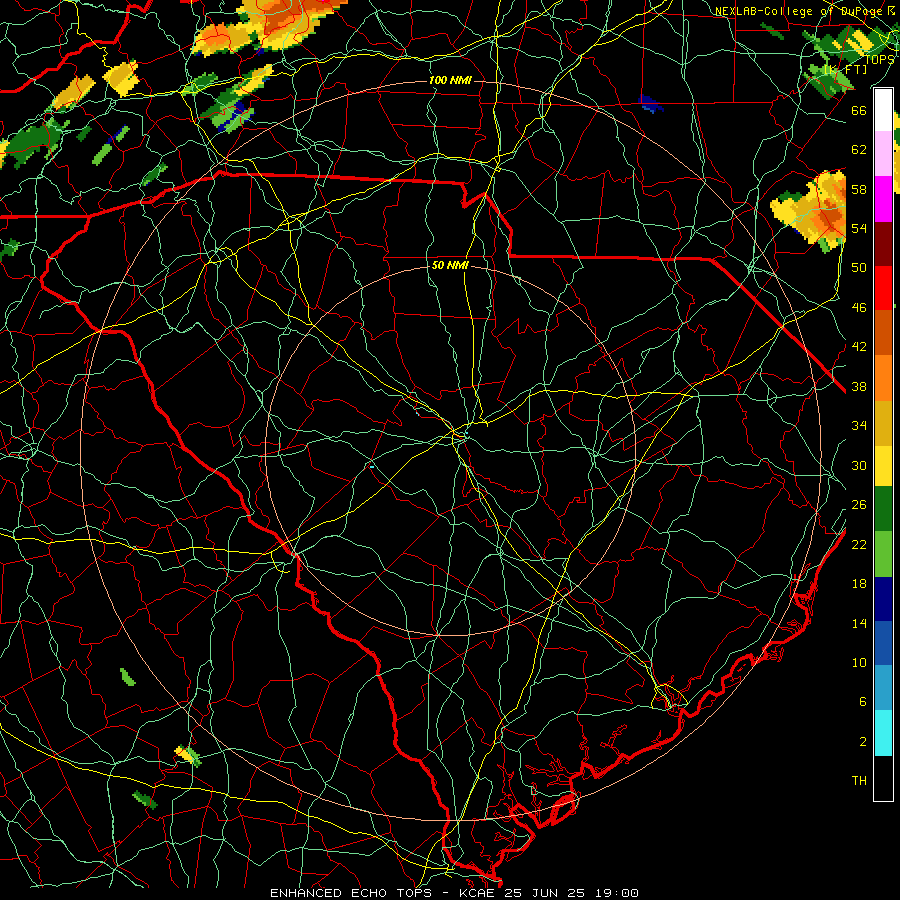The height and width of the screenshot is (900, 900).
Task: Click the "58" legend value
Action: [x=859, y=189]
